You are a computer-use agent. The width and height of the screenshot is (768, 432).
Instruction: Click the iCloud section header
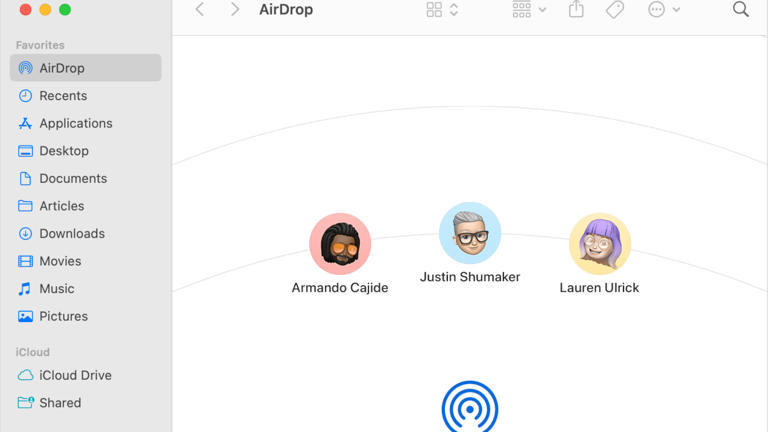(33, 352)
